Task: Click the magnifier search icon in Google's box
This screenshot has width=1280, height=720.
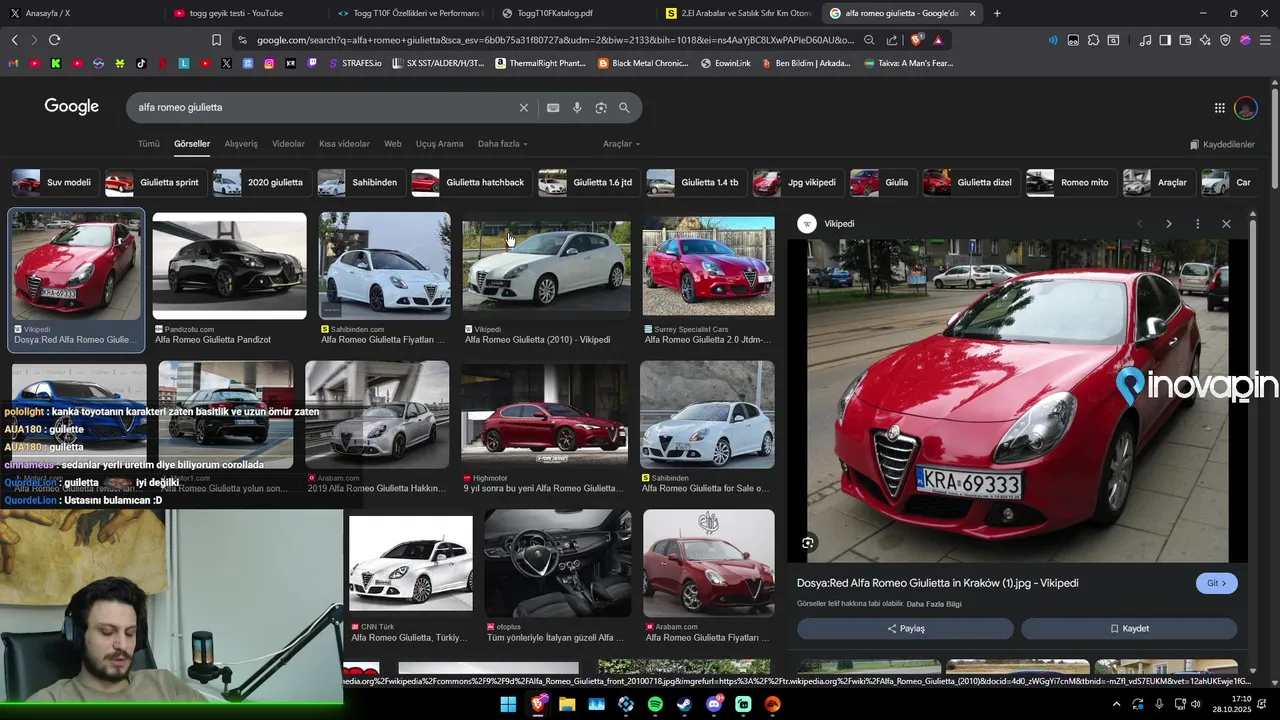Action: tap(624, 107)
